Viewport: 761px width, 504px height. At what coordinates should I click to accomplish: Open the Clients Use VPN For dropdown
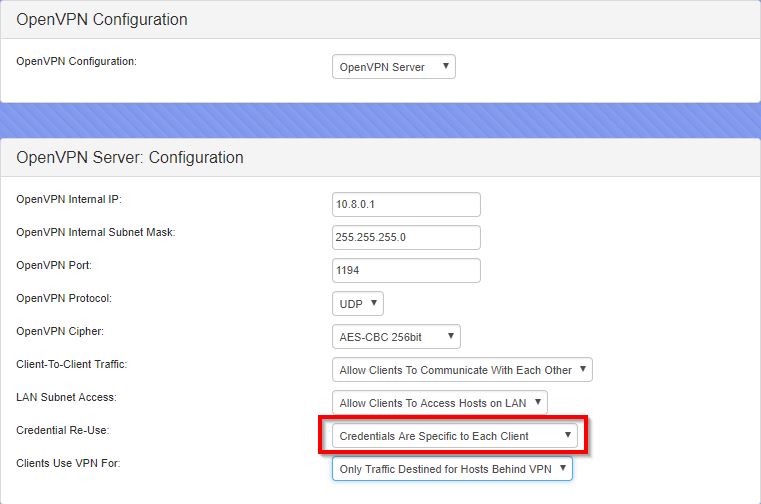(x=452, y=469)
